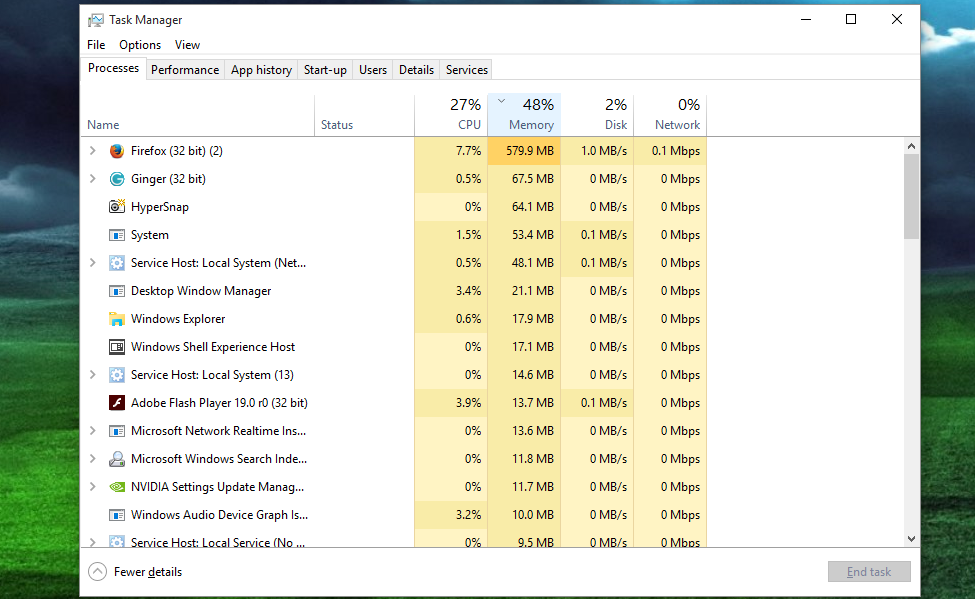This screenshot has width=975, height=599.
Task: Click the Microsoft Network Realtime Ins... icon
Action: (116, 431)
